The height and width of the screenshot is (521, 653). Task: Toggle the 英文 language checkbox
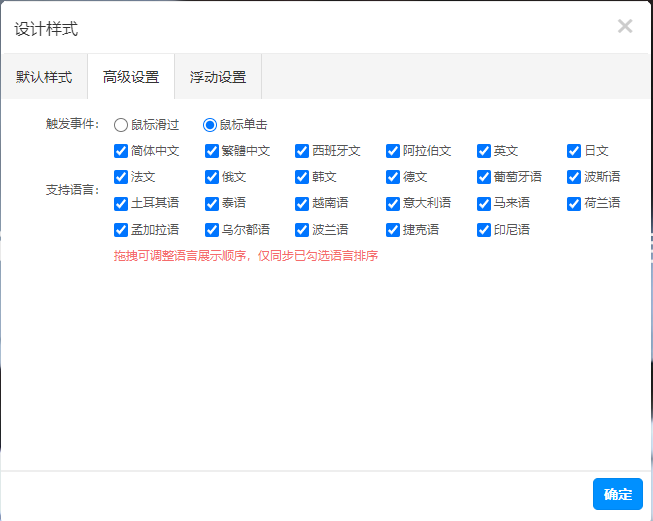tap(484, 151)
